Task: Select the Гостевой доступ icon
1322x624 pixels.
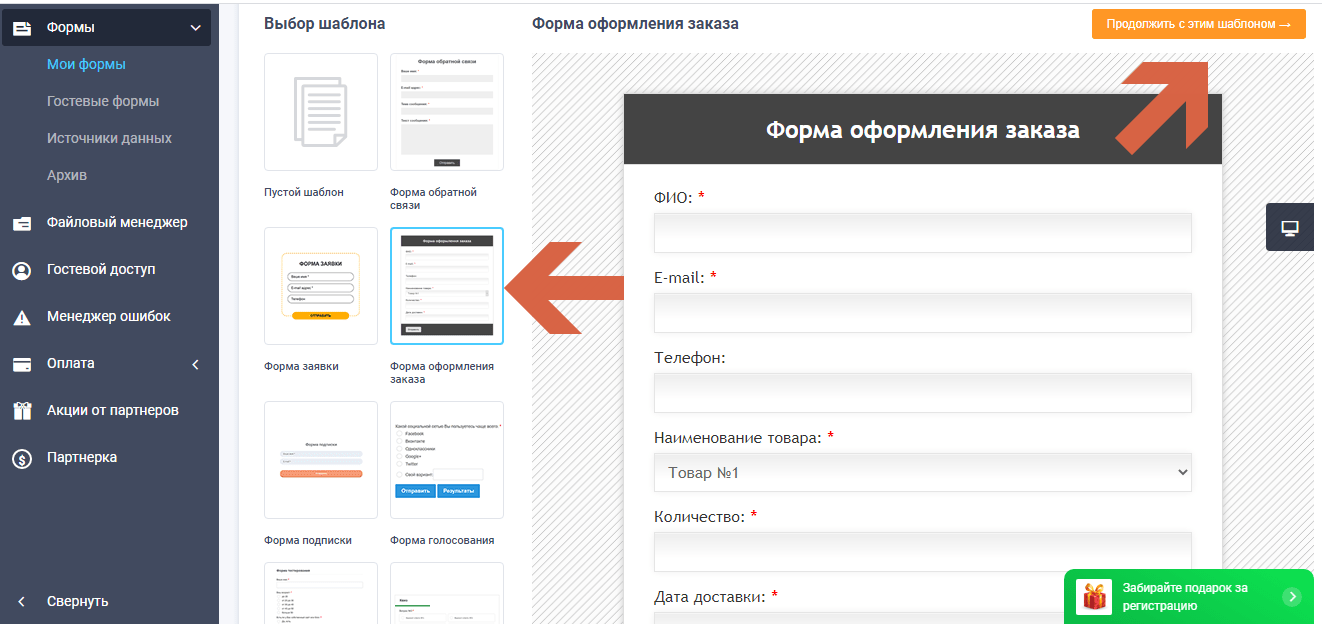Action: pyautogui.click(x=22, y=269)
